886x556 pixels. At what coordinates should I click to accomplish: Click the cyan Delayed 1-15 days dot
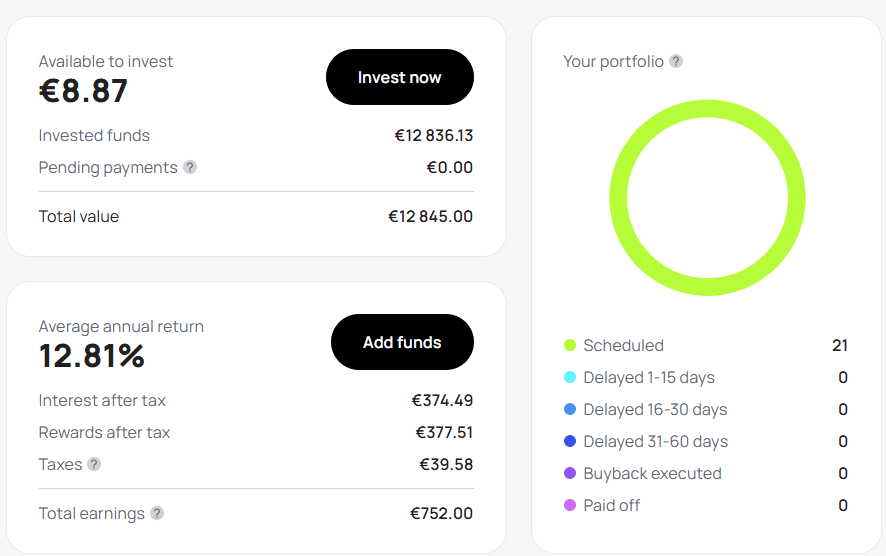point(570,377)
